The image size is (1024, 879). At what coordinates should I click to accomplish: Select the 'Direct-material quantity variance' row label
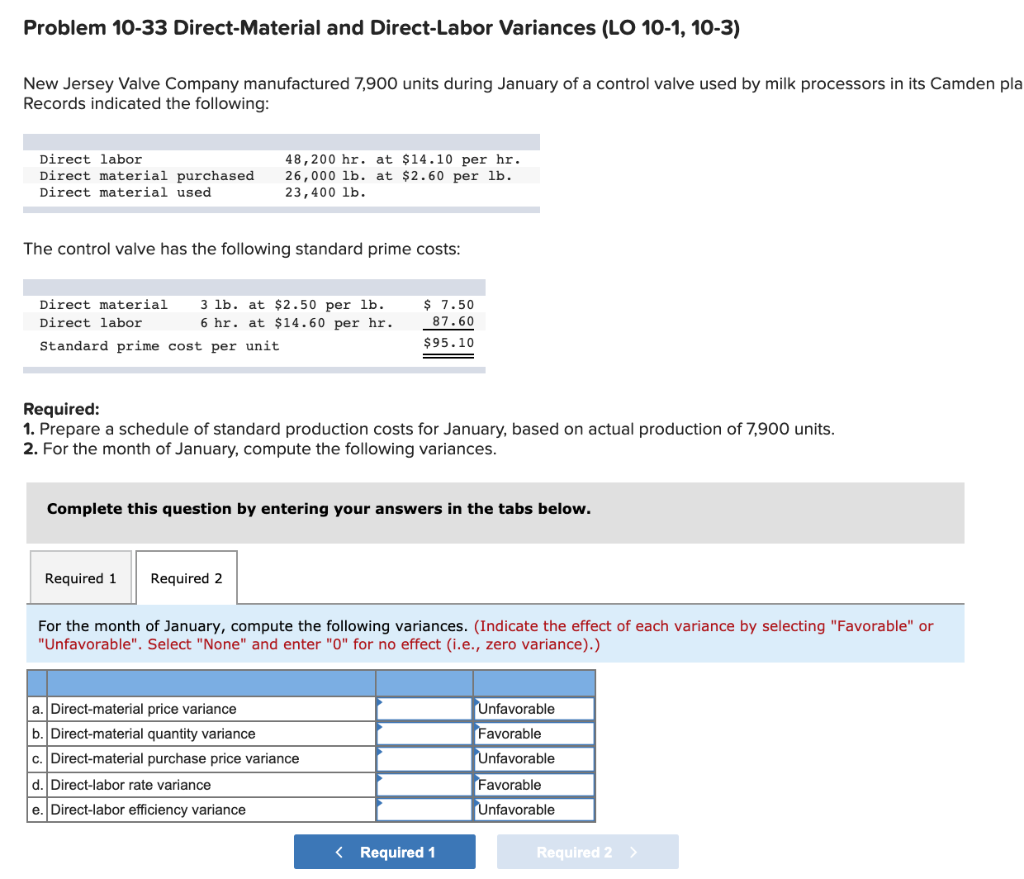153,733
